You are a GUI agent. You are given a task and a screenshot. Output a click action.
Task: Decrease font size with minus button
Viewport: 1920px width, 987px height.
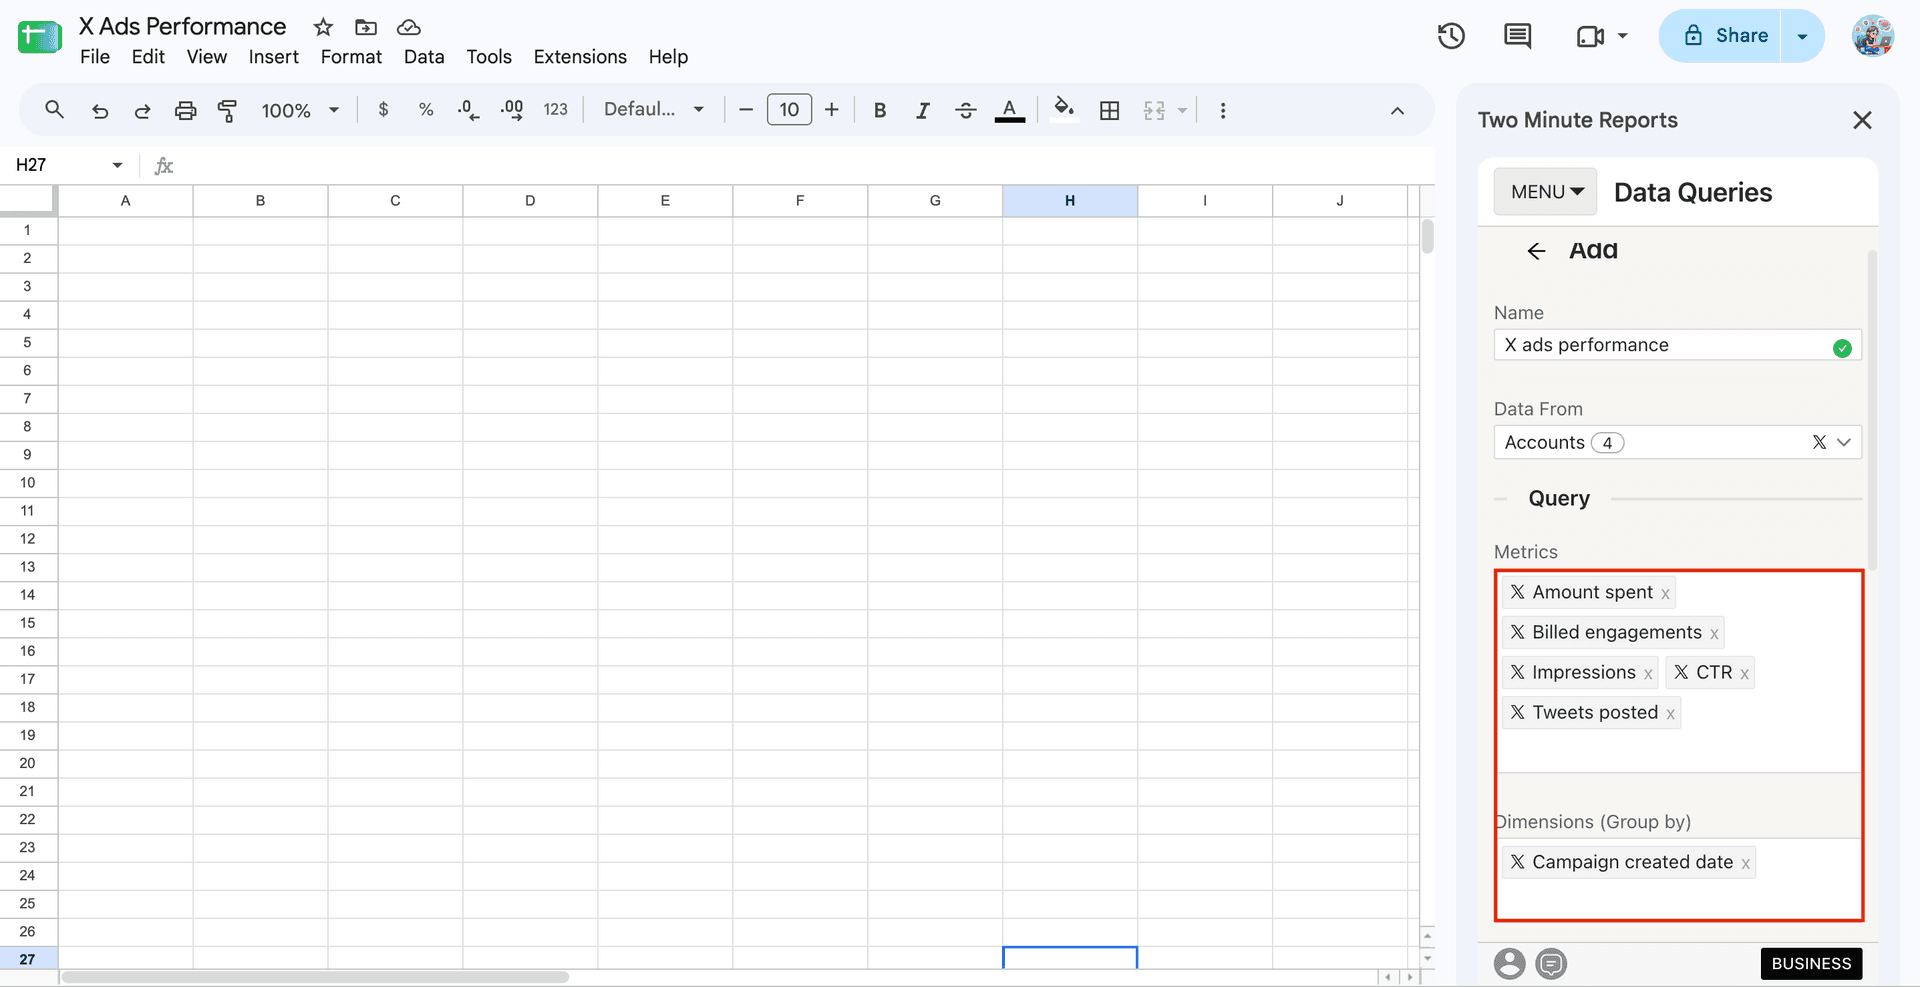click(745, 110)
